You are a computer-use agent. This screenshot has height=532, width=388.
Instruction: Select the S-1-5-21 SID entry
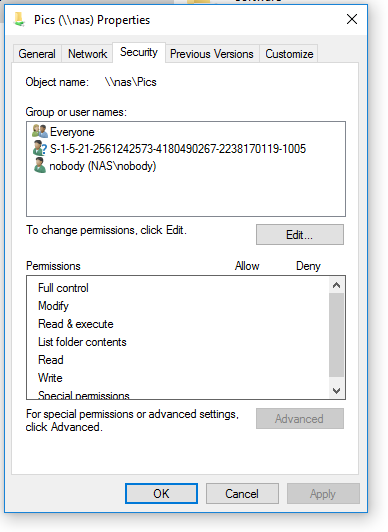(178, 149)
